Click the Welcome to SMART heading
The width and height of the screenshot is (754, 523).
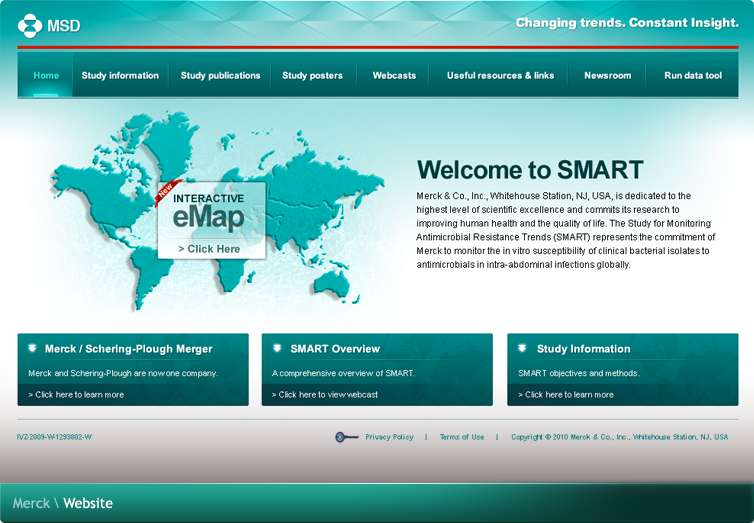pos(530,170)
